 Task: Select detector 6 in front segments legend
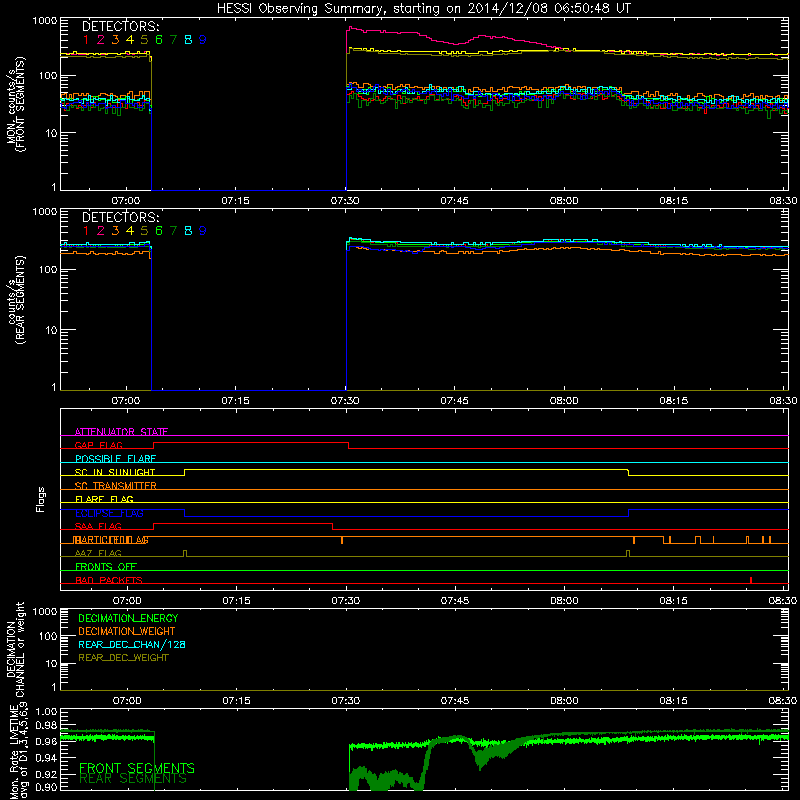click(x=159, y=40)
